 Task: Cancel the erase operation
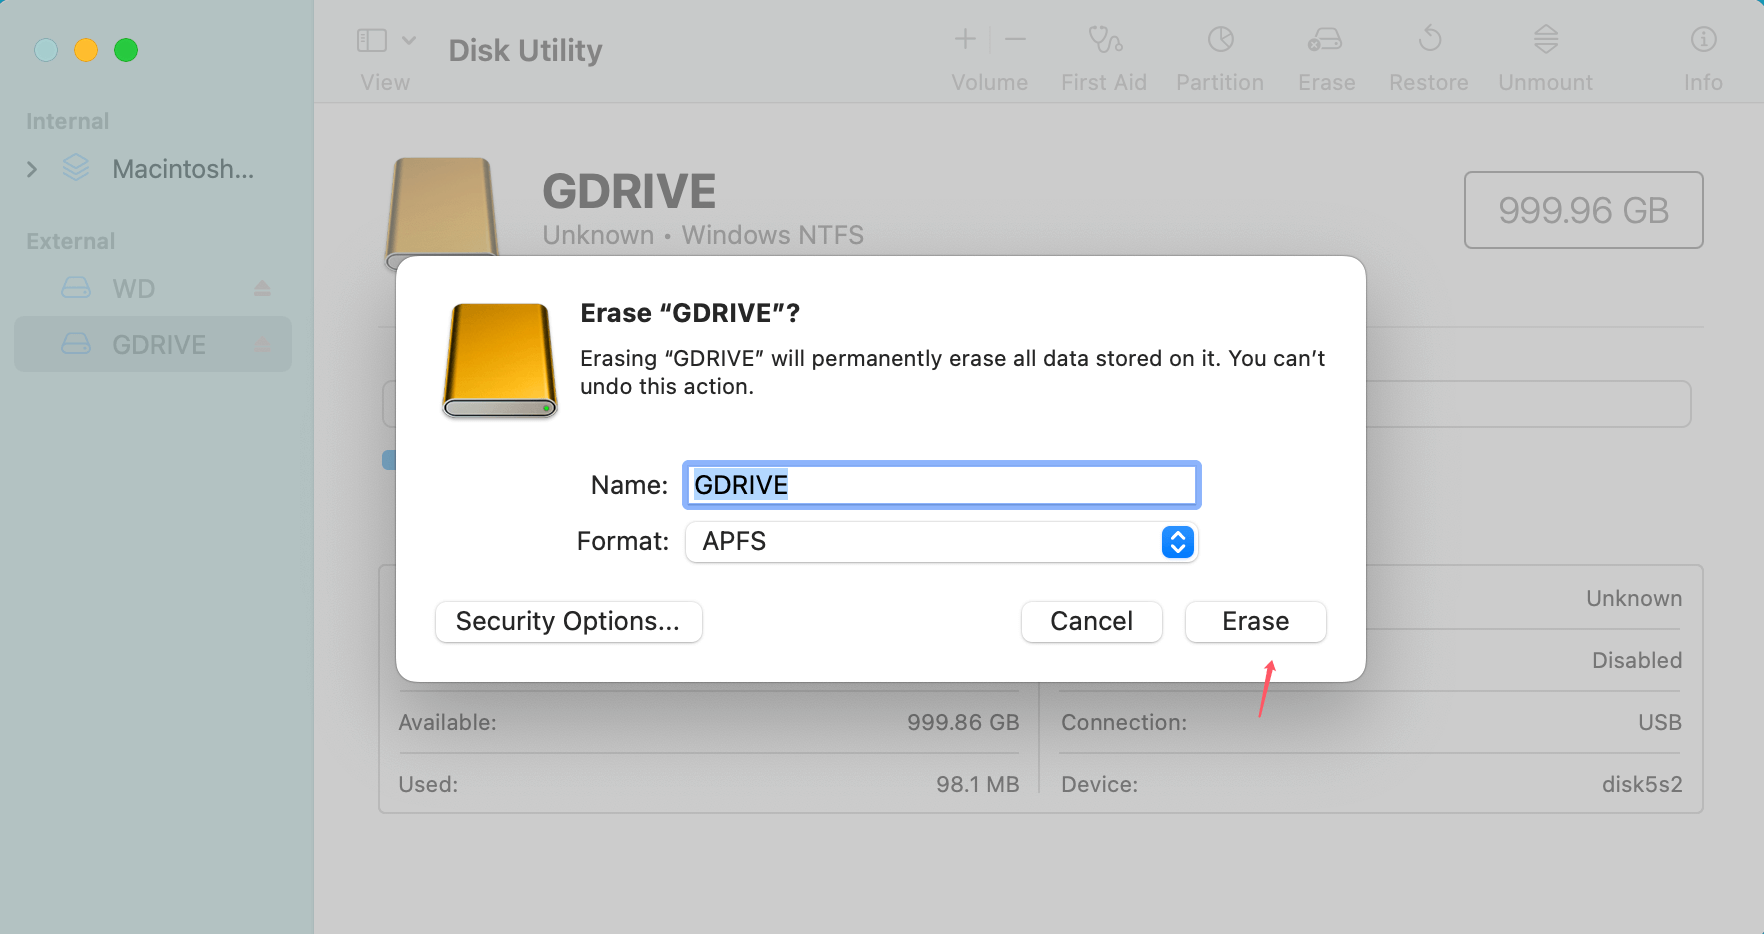pyautogui.click(x=1091, y=621)
